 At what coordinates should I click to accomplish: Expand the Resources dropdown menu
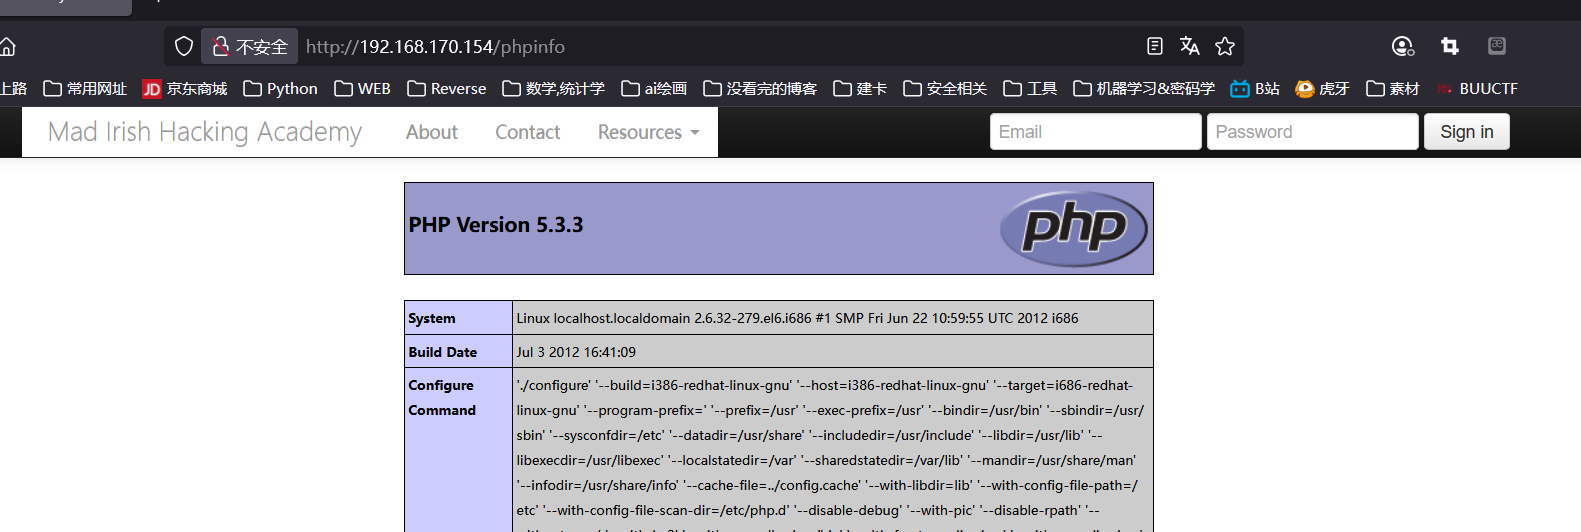(648, 132)
